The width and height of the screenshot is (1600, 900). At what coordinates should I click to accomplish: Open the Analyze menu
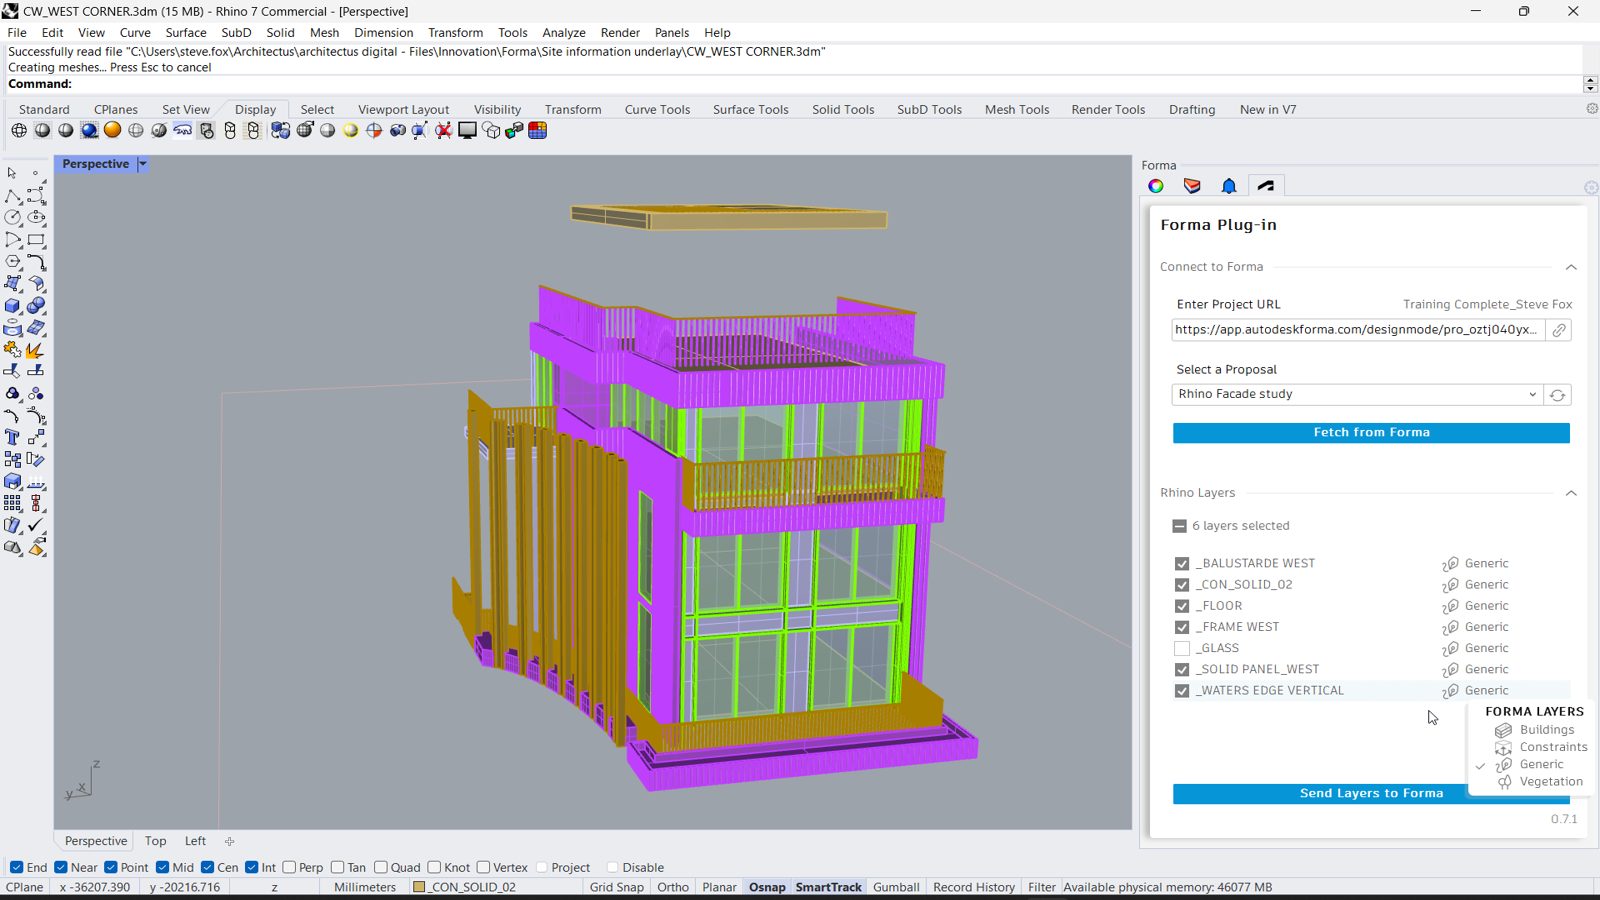[x=563, y=33]
